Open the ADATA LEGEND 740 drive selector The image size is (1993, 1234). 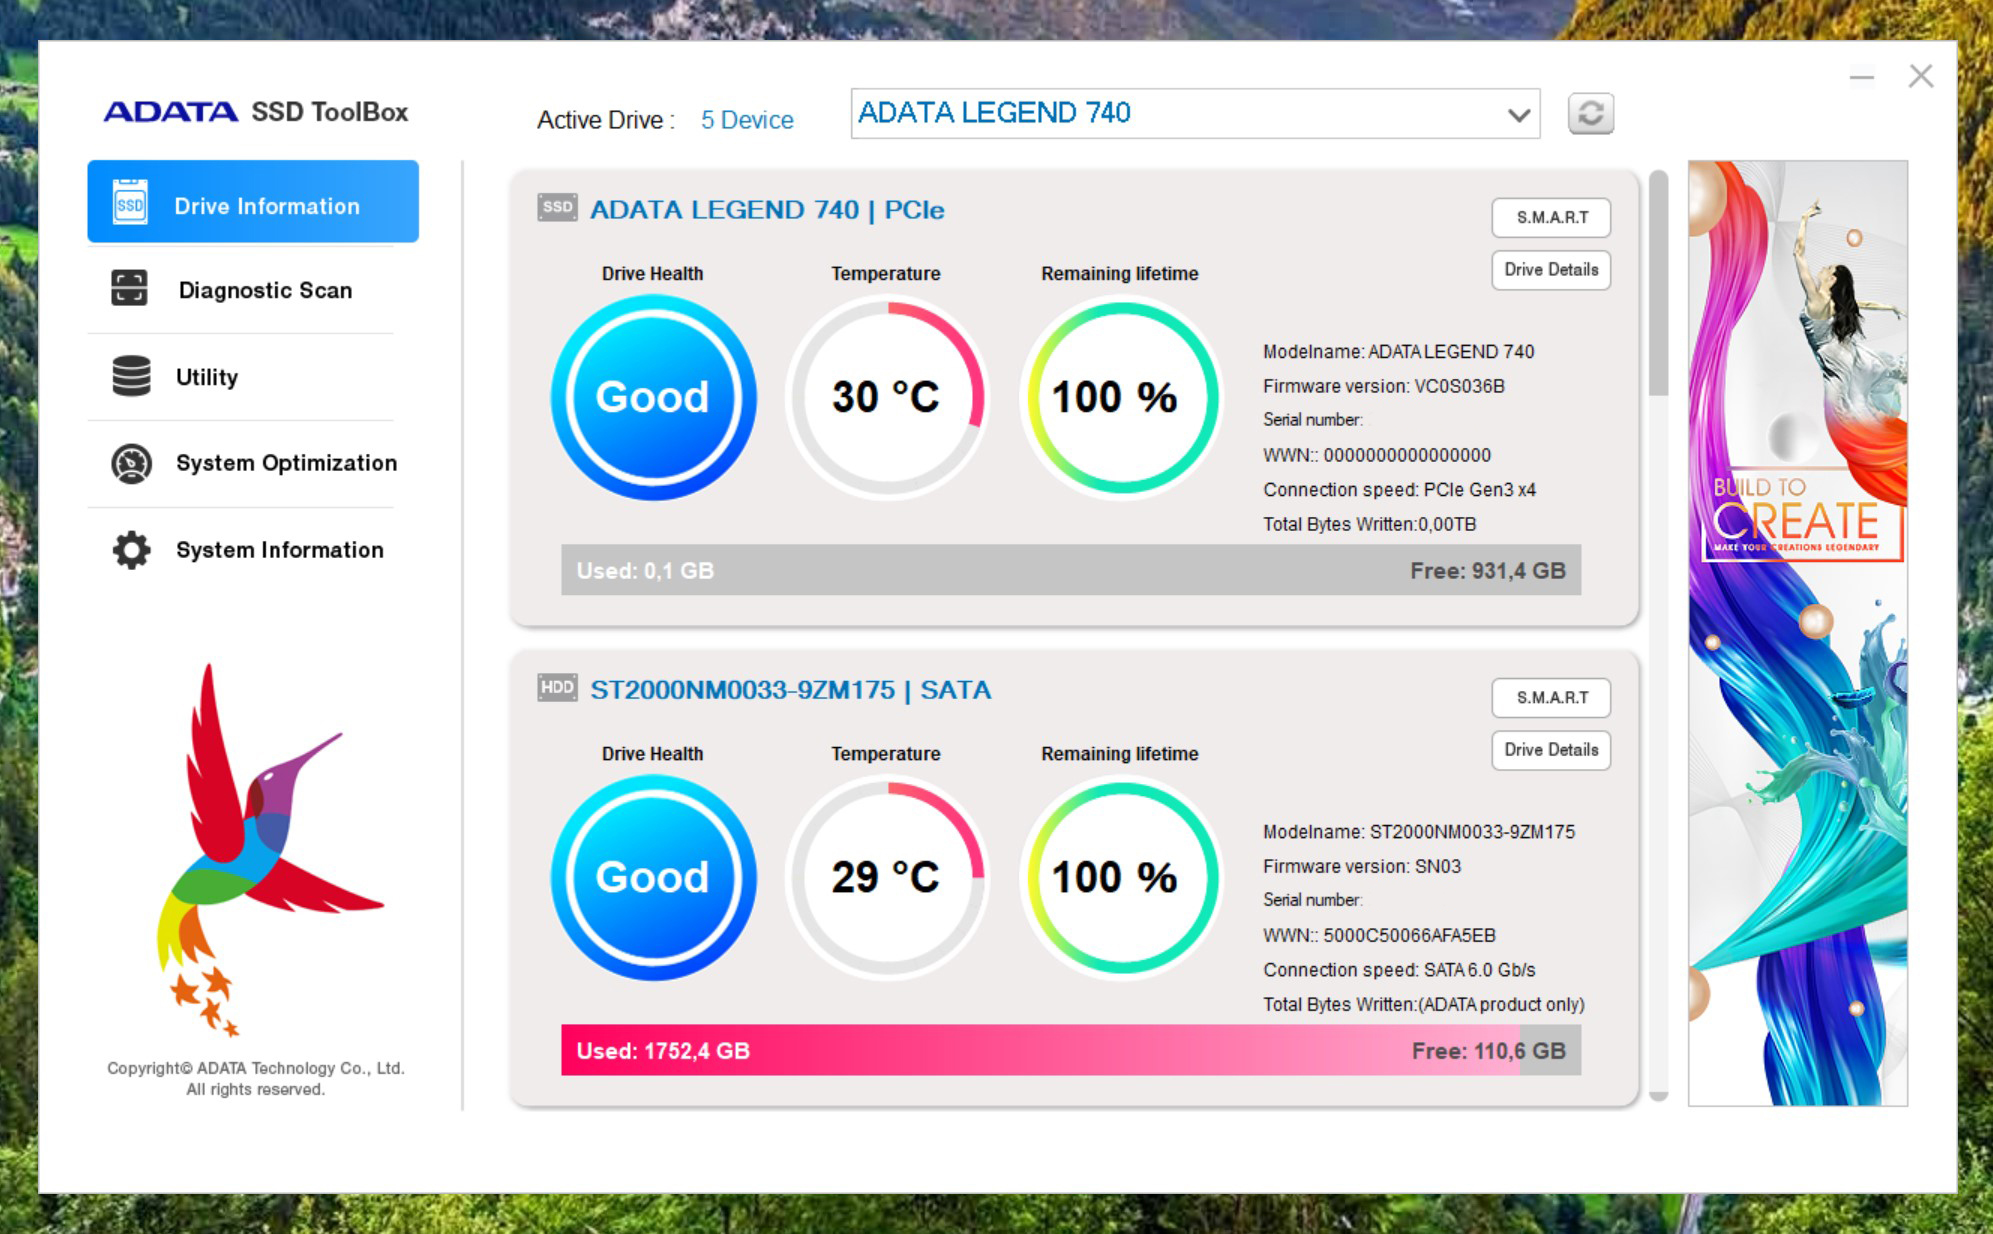click(1195, 113)
